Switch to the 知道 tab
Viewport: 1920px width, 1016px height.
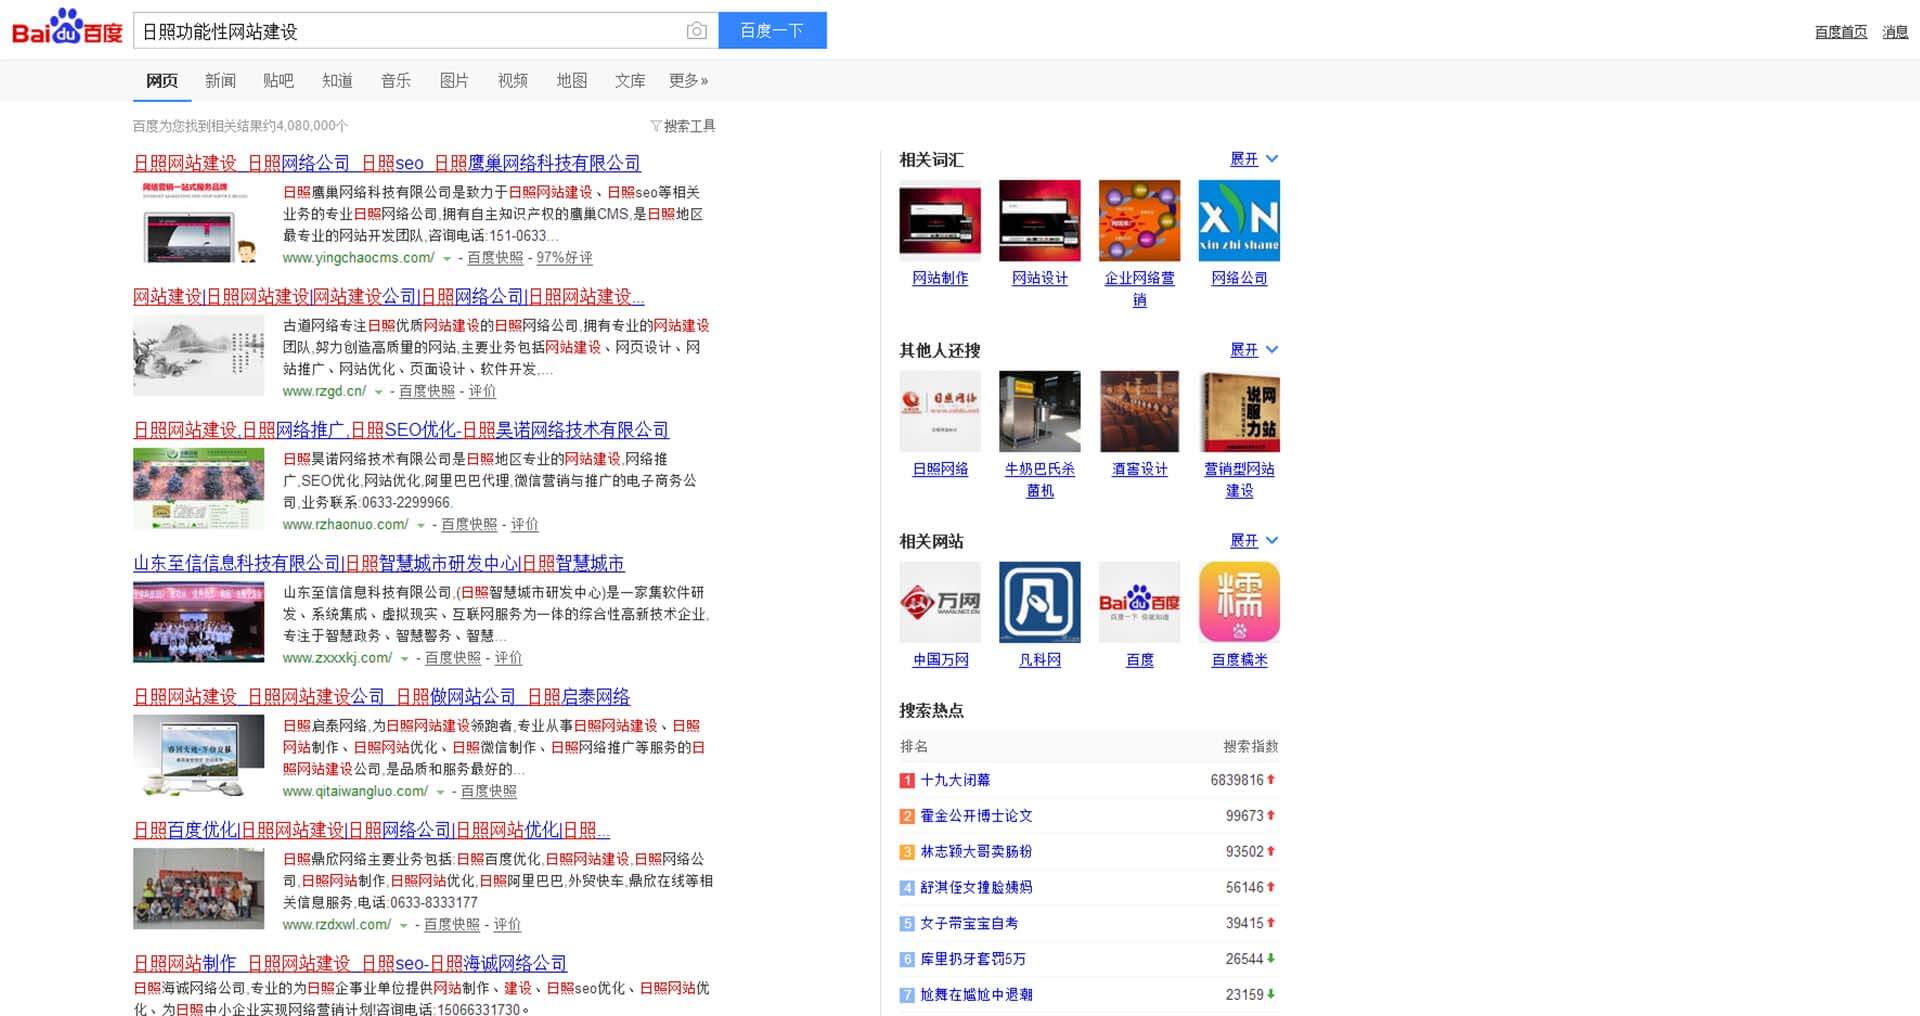[x=337, y=80]
